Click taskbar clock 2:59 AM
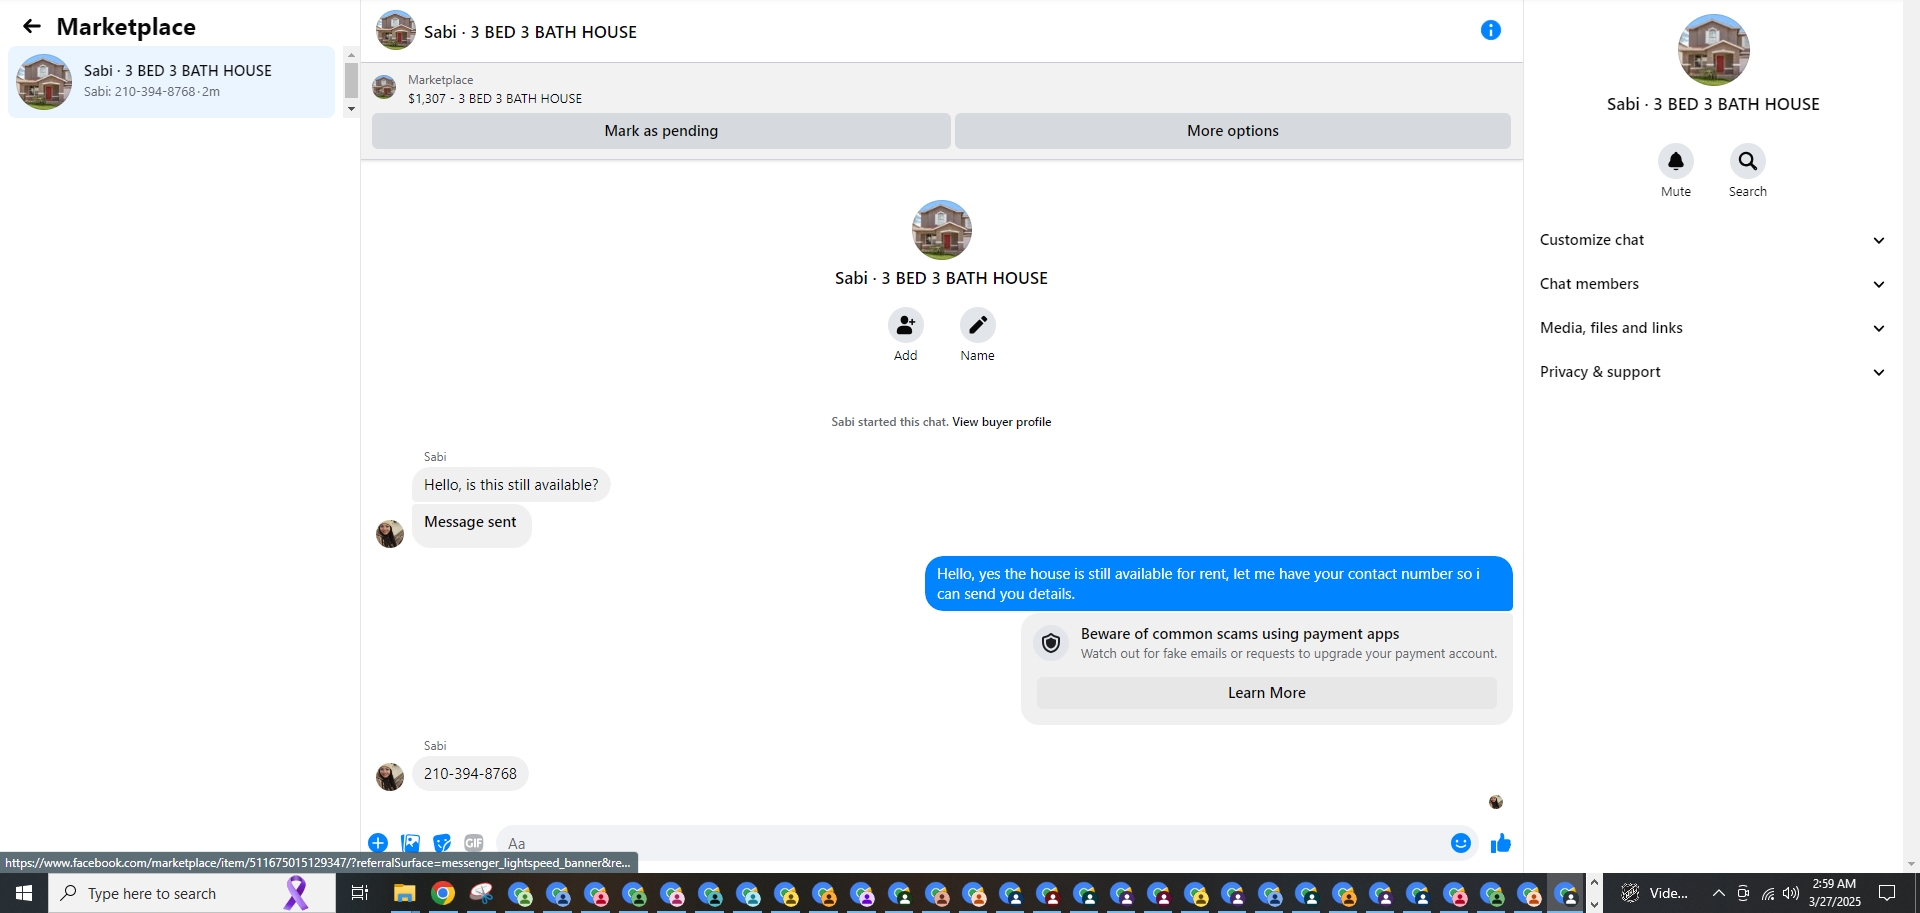This screenshot has width=1920, height=913. [1834, 893]
